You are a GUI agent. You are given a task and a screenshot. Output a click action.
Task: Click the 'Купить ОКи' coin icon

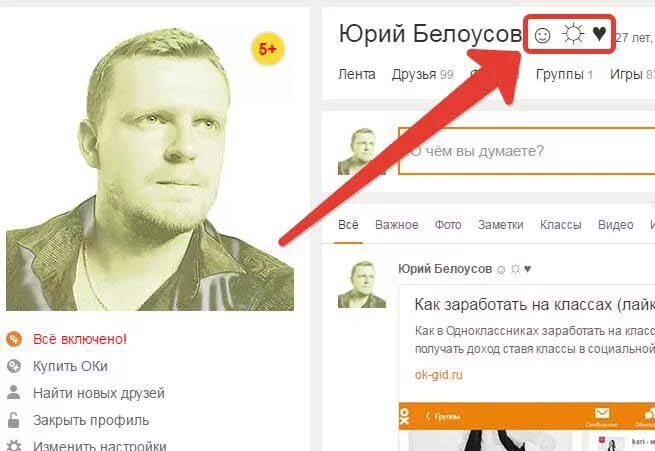tap(14, 366)
